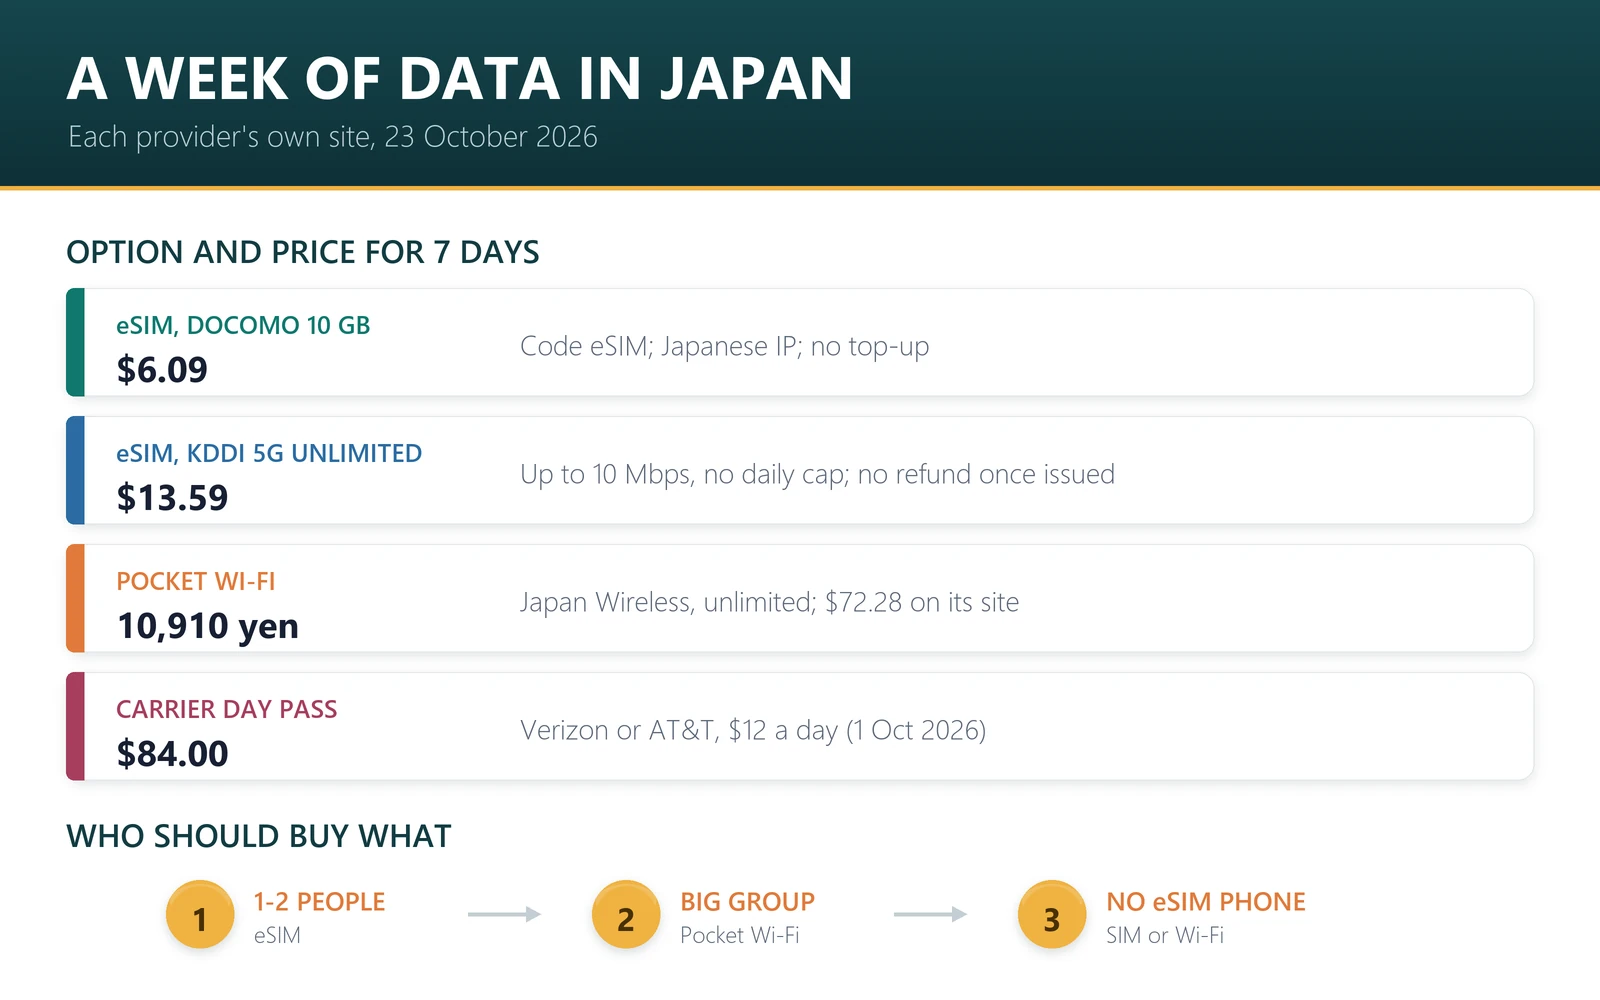Image resolution: width=1600 pixels, height=1000 pixels.
Task: Click the subtitle "Each provider's own site, 23 October 2026"
Action: (x=333, y=137)
